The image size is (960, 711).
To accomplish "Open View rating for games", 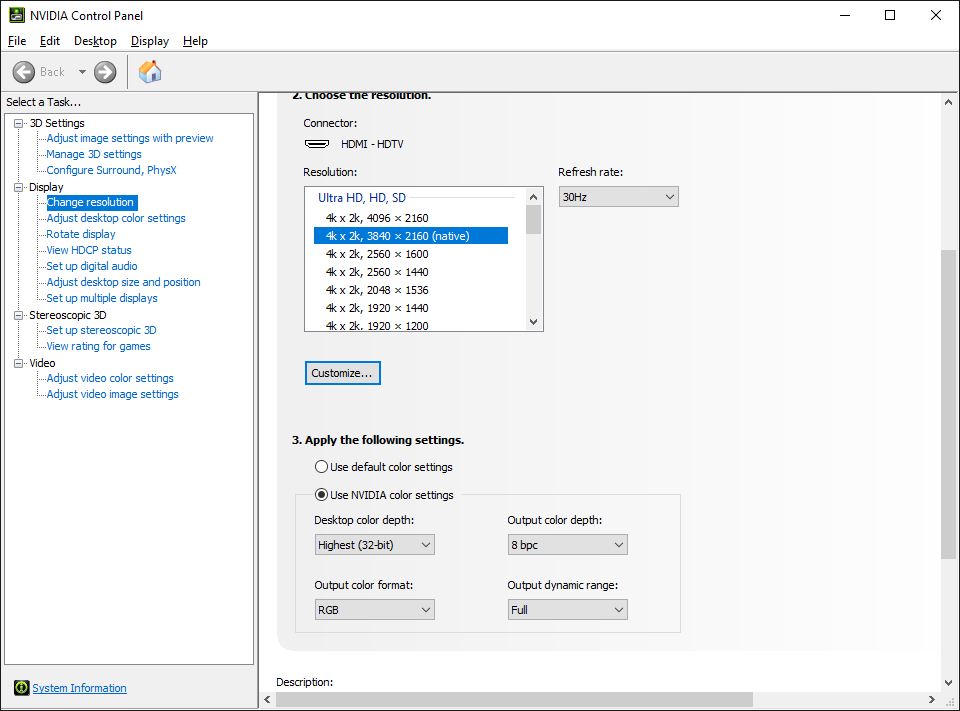I will (98, 346).
